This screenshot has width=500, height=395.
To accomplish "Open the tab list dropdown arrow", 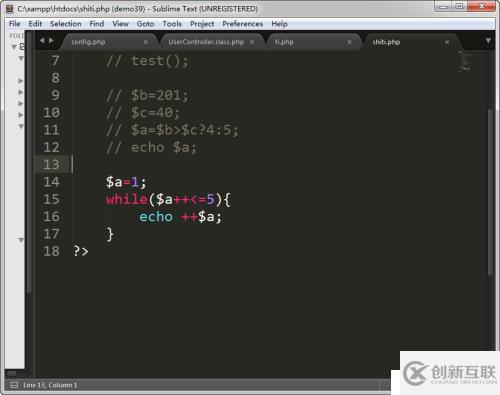I will point(488,41).
